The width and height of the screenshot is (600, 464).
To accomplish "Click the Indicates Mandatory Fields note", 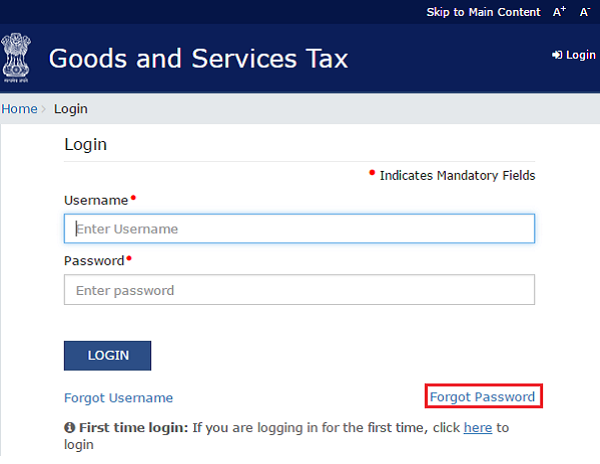I will click(457, 176).
